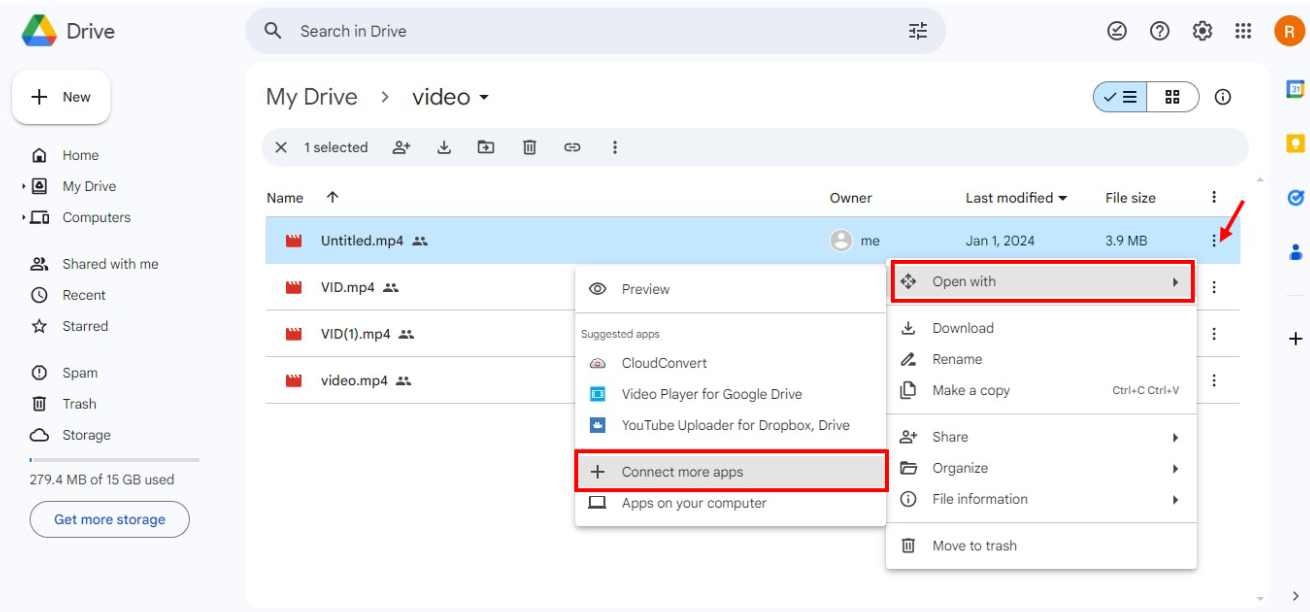
Task: Click the Copy link toolbar icon
Action: click(572, 147)
